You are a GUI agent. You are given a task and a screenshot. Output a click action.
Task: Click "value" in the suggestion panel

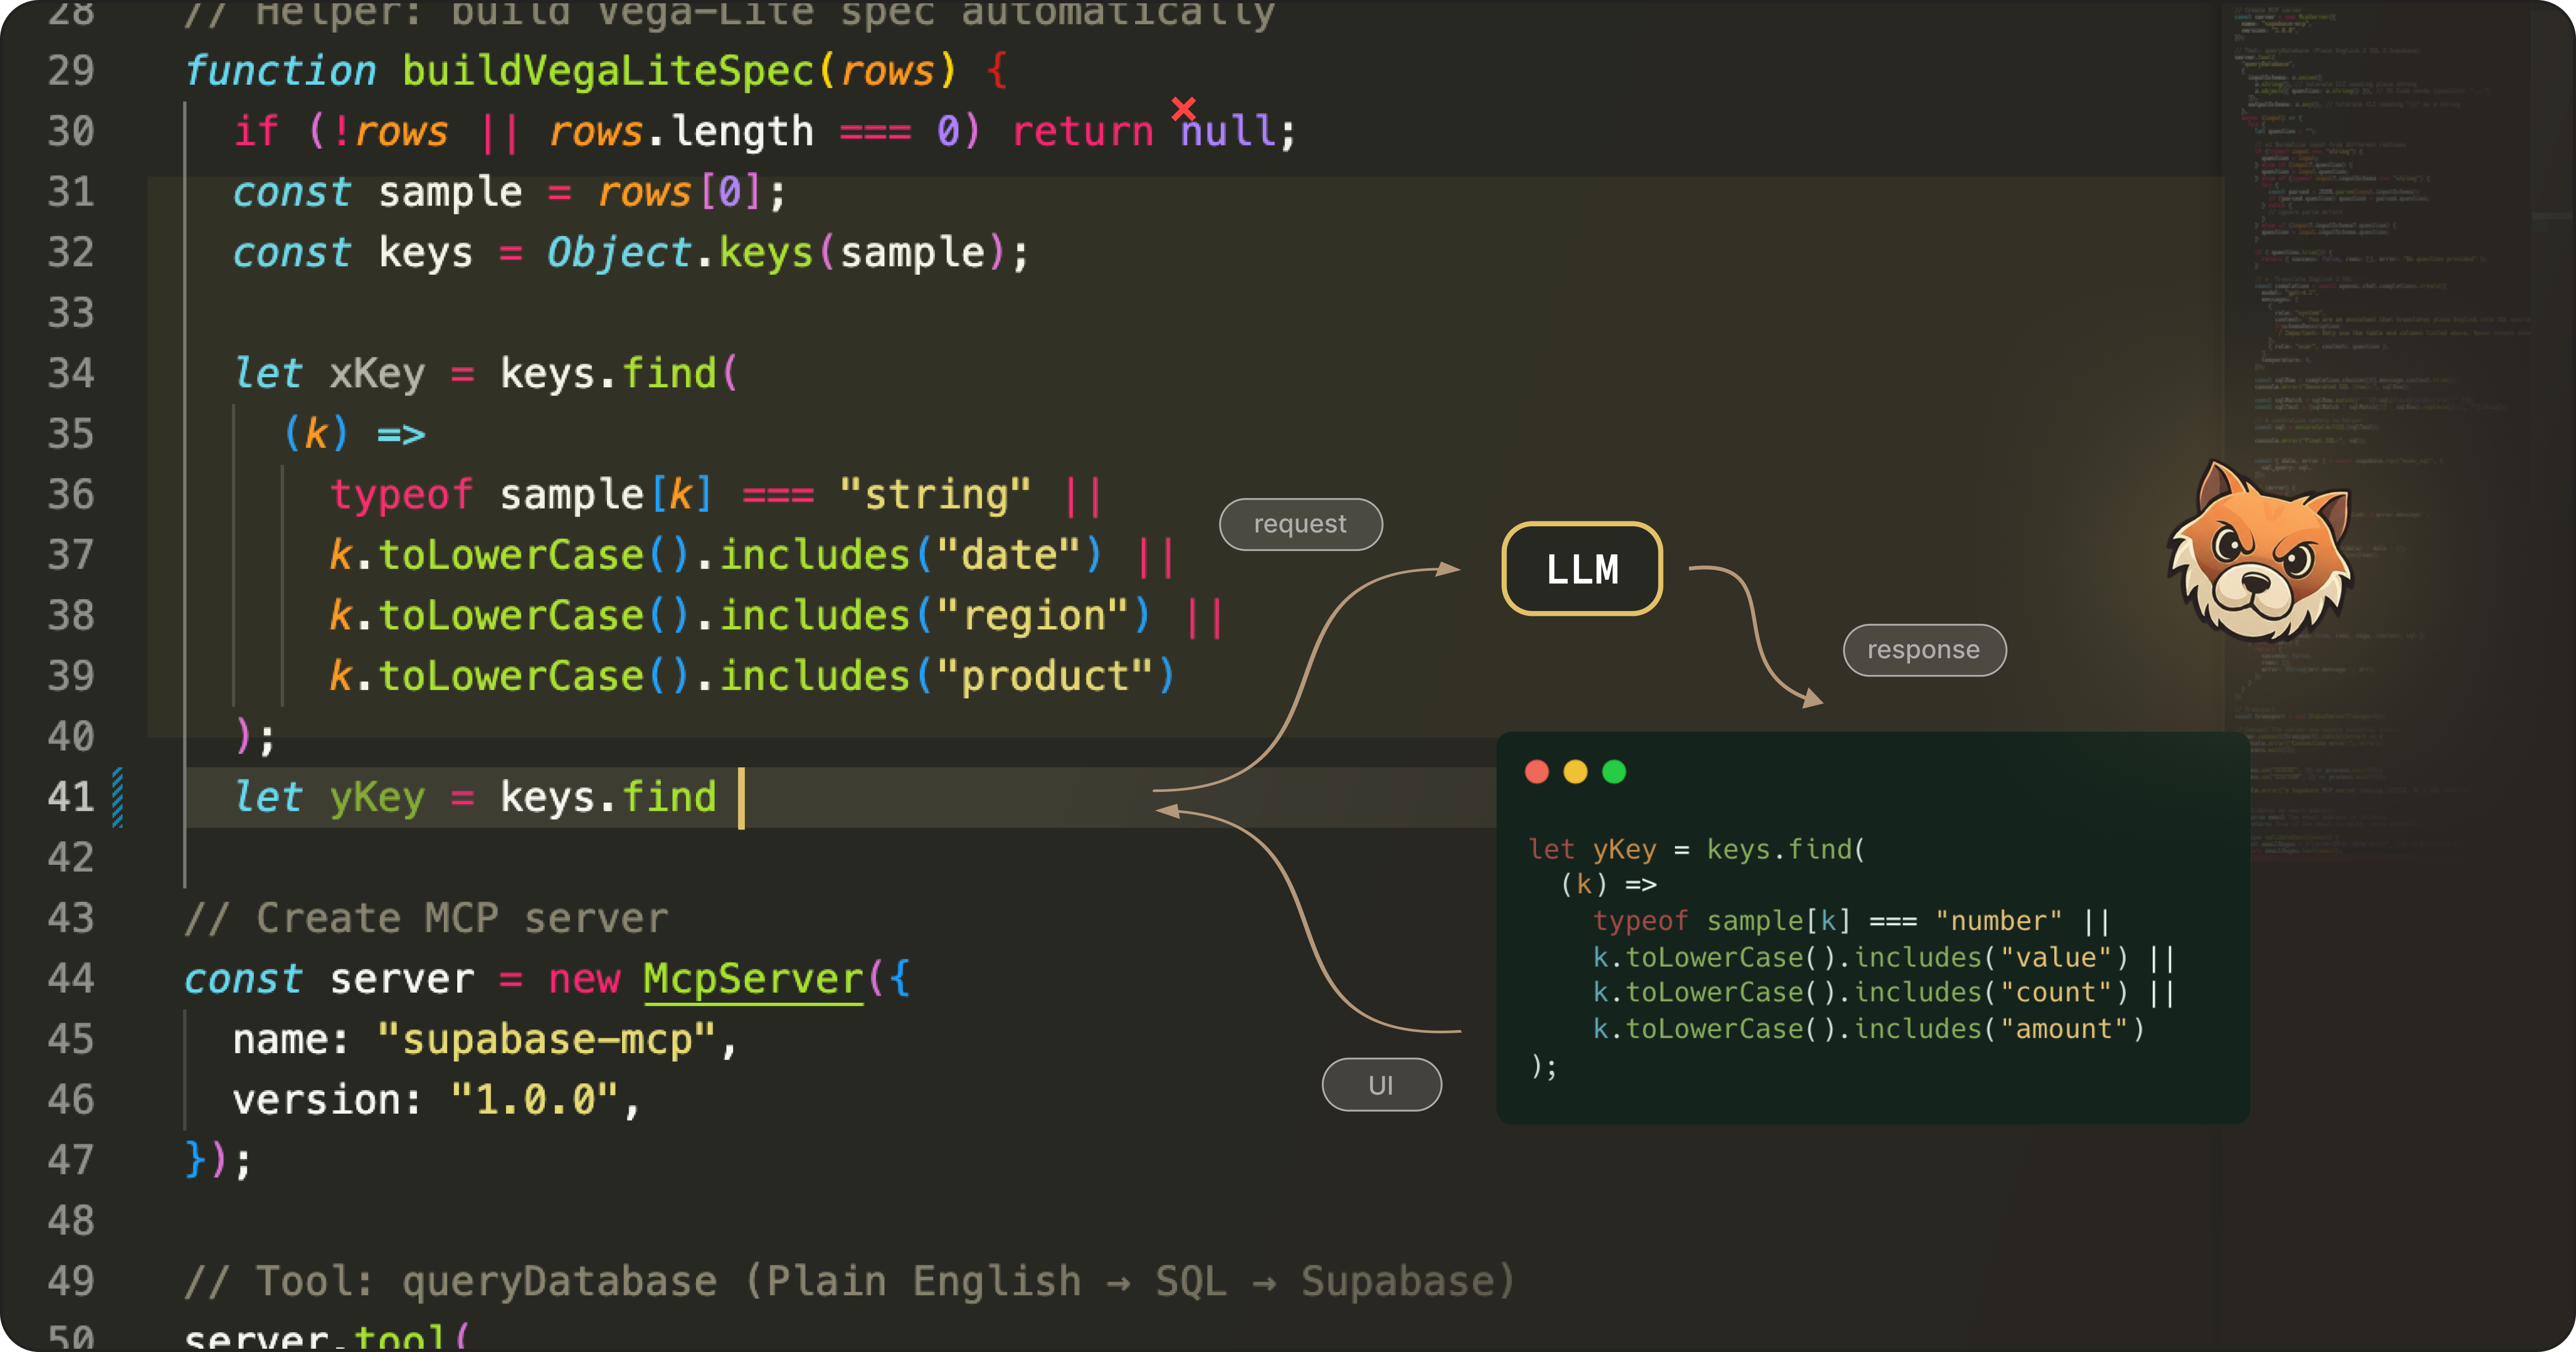click(x=2056, y=957)
